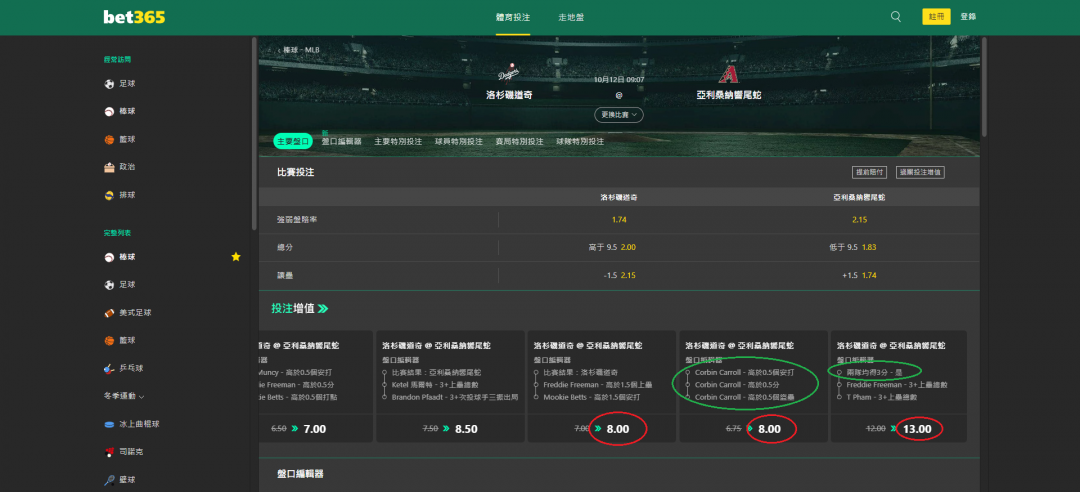Click the Arizona Diamondbacks team logo

[x=728, y=73]
